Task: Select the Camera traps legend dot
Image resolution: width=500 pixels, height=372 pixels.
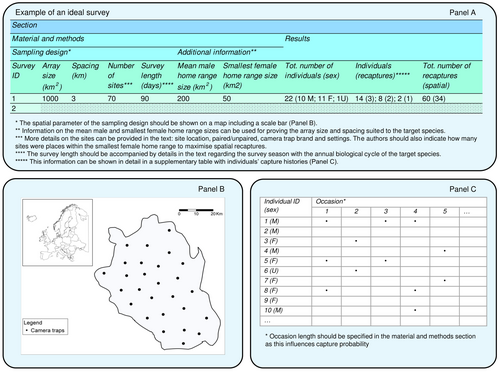Action: (x=27, y=330)
